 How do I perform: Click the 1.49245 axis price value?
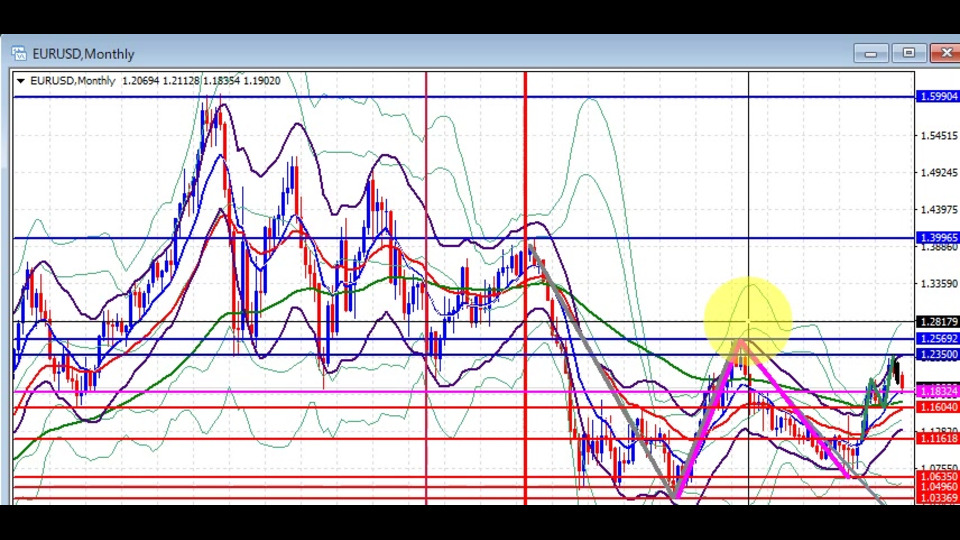point(939,173)
